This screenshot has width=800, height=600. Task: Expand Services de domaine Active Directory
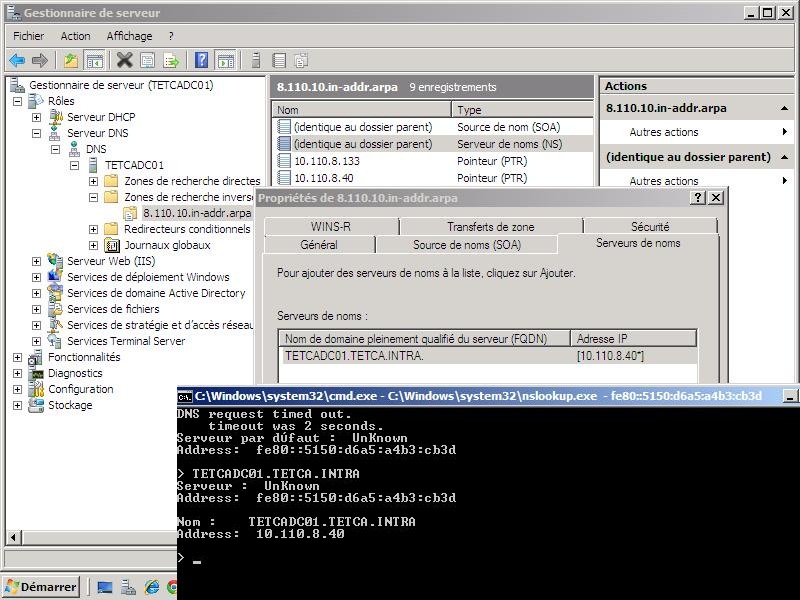[x=36, y=293]
